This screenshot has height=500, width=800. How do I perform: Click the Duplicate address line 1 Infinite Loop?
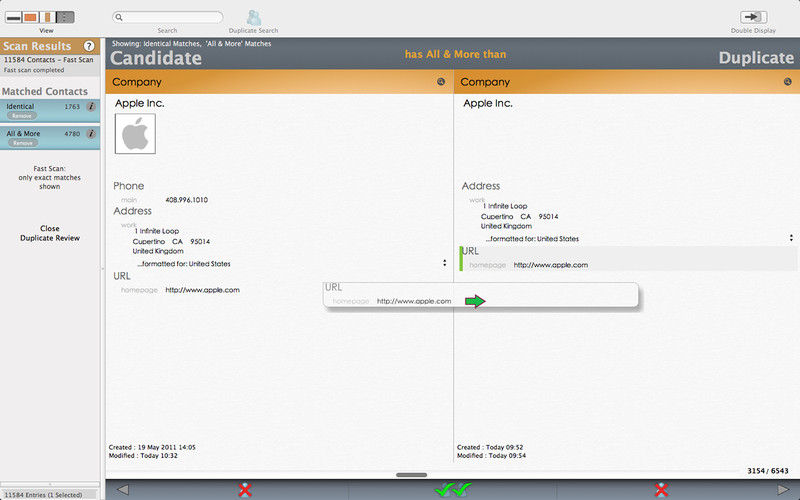tap(505, 206)
